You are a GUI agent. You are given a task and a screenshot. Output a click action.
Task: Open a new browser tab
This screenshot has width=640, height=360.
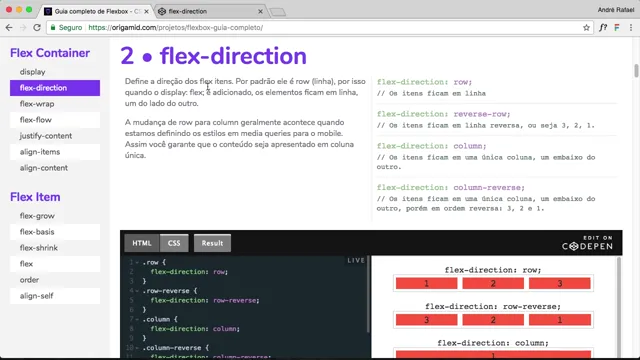(278, 12)
